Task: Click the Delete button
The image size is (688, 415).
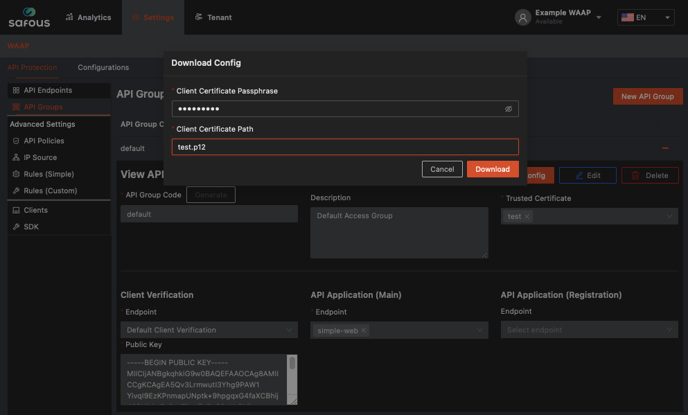Action: pos(650,175)
